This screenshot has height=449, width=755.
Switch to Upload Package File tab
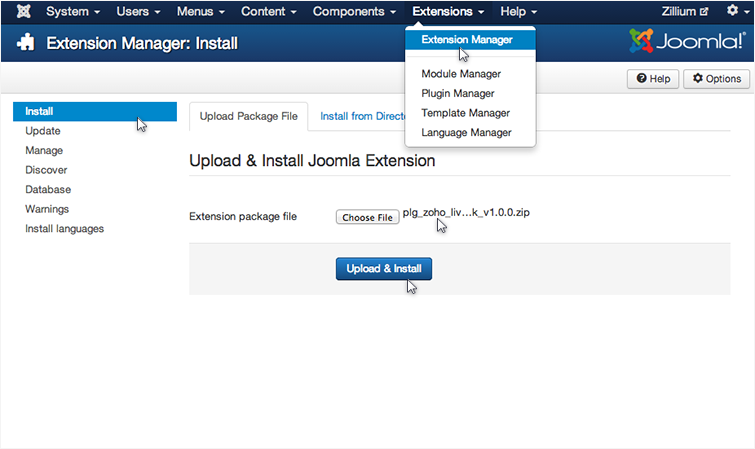[248, 116]
